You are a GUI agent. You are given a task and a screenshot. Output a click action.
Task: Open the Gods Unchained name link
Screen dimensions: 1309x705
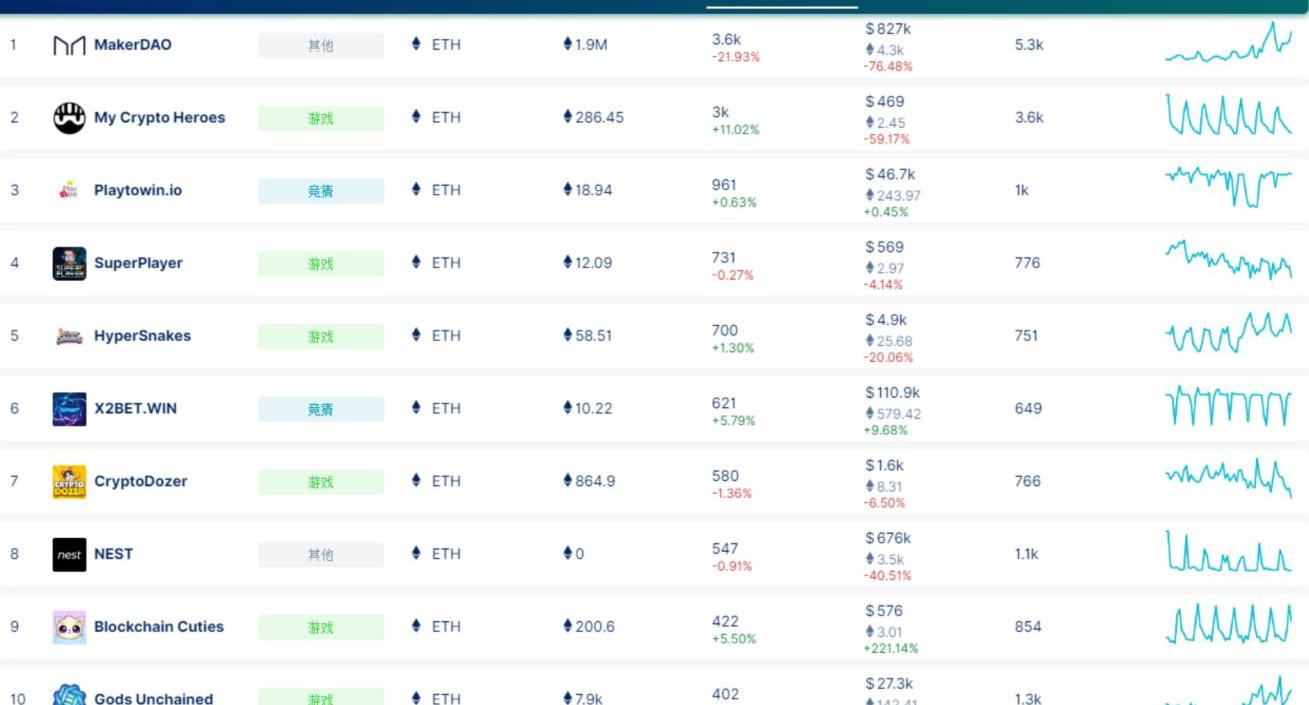coord(153,699)
